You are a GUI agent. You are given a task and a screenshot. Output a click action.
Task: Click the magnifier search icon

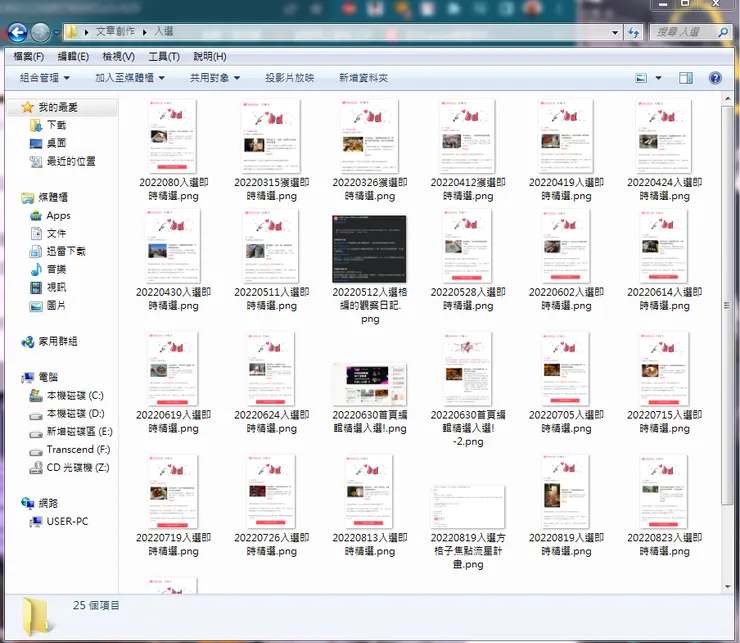pyautogui.click(x=723, y=32)
